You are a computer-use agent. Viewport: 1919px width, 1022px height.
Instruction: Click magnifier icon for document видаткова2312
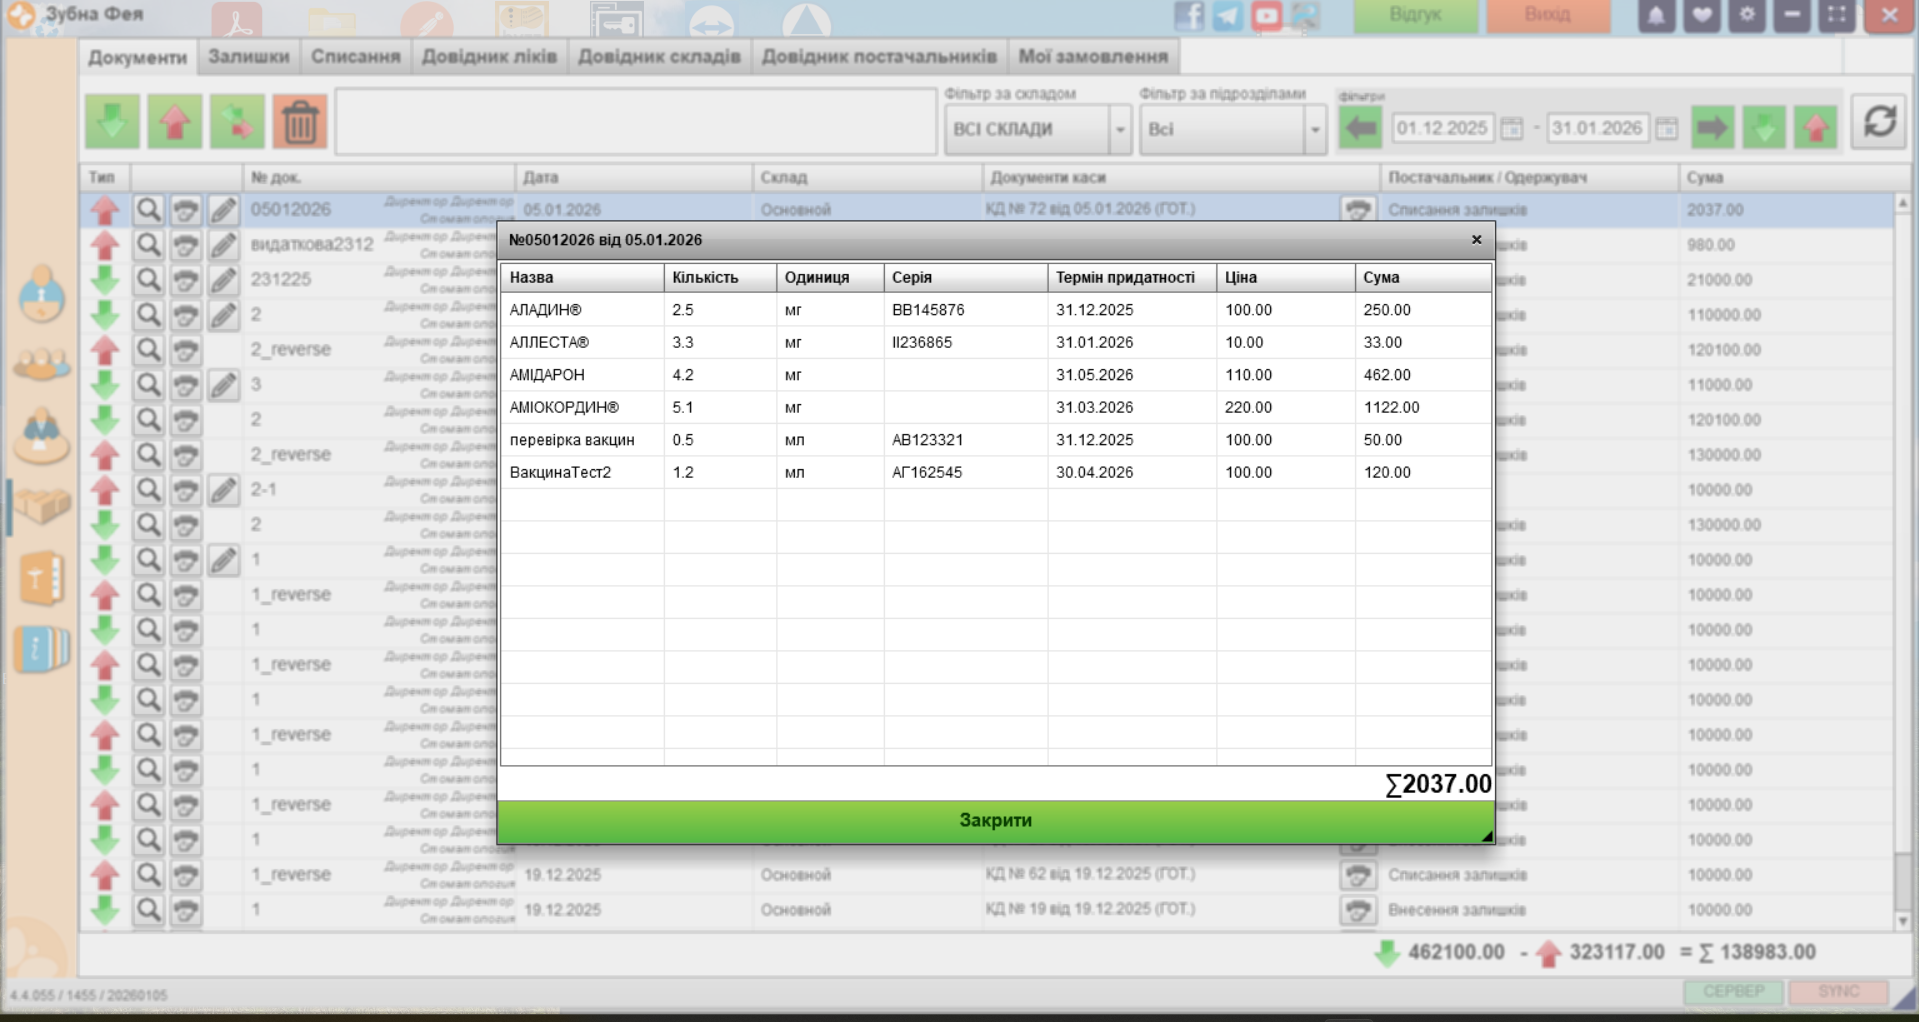(x=148, y=245)
